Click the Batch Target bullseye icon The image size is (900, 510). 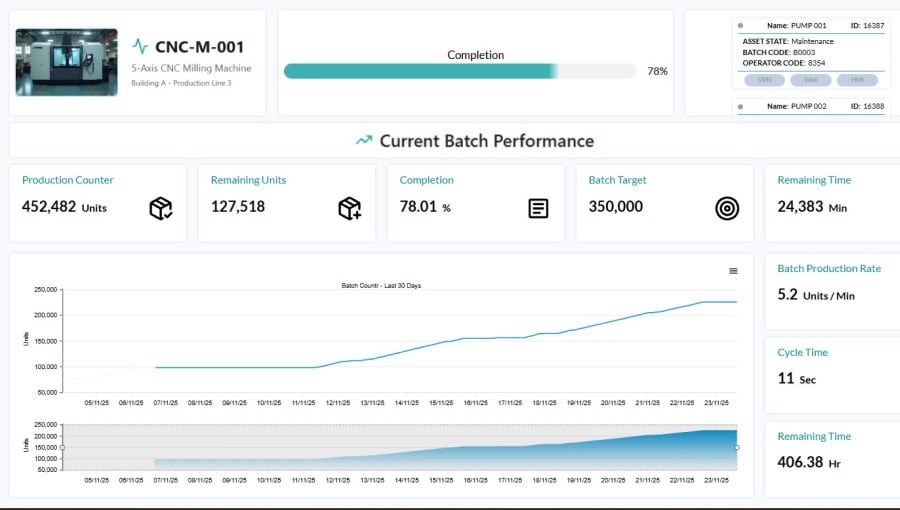(727, 208)
